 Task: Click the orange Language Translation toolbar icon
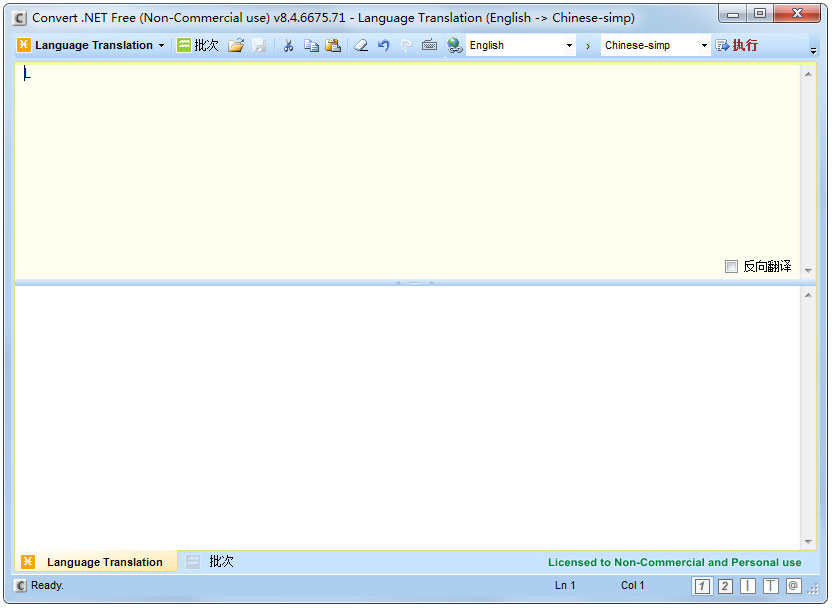point(24,45)
